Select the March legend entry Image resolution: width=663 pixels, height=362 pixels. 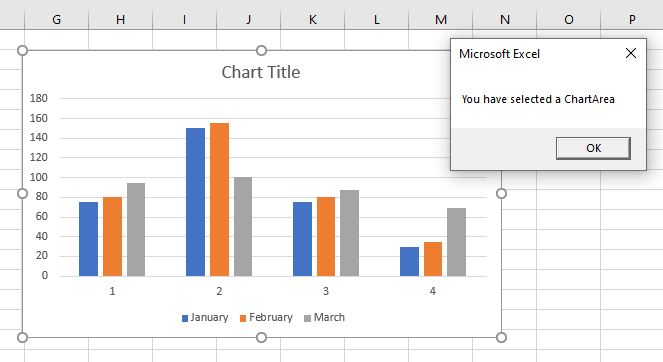tap(325, 318)
